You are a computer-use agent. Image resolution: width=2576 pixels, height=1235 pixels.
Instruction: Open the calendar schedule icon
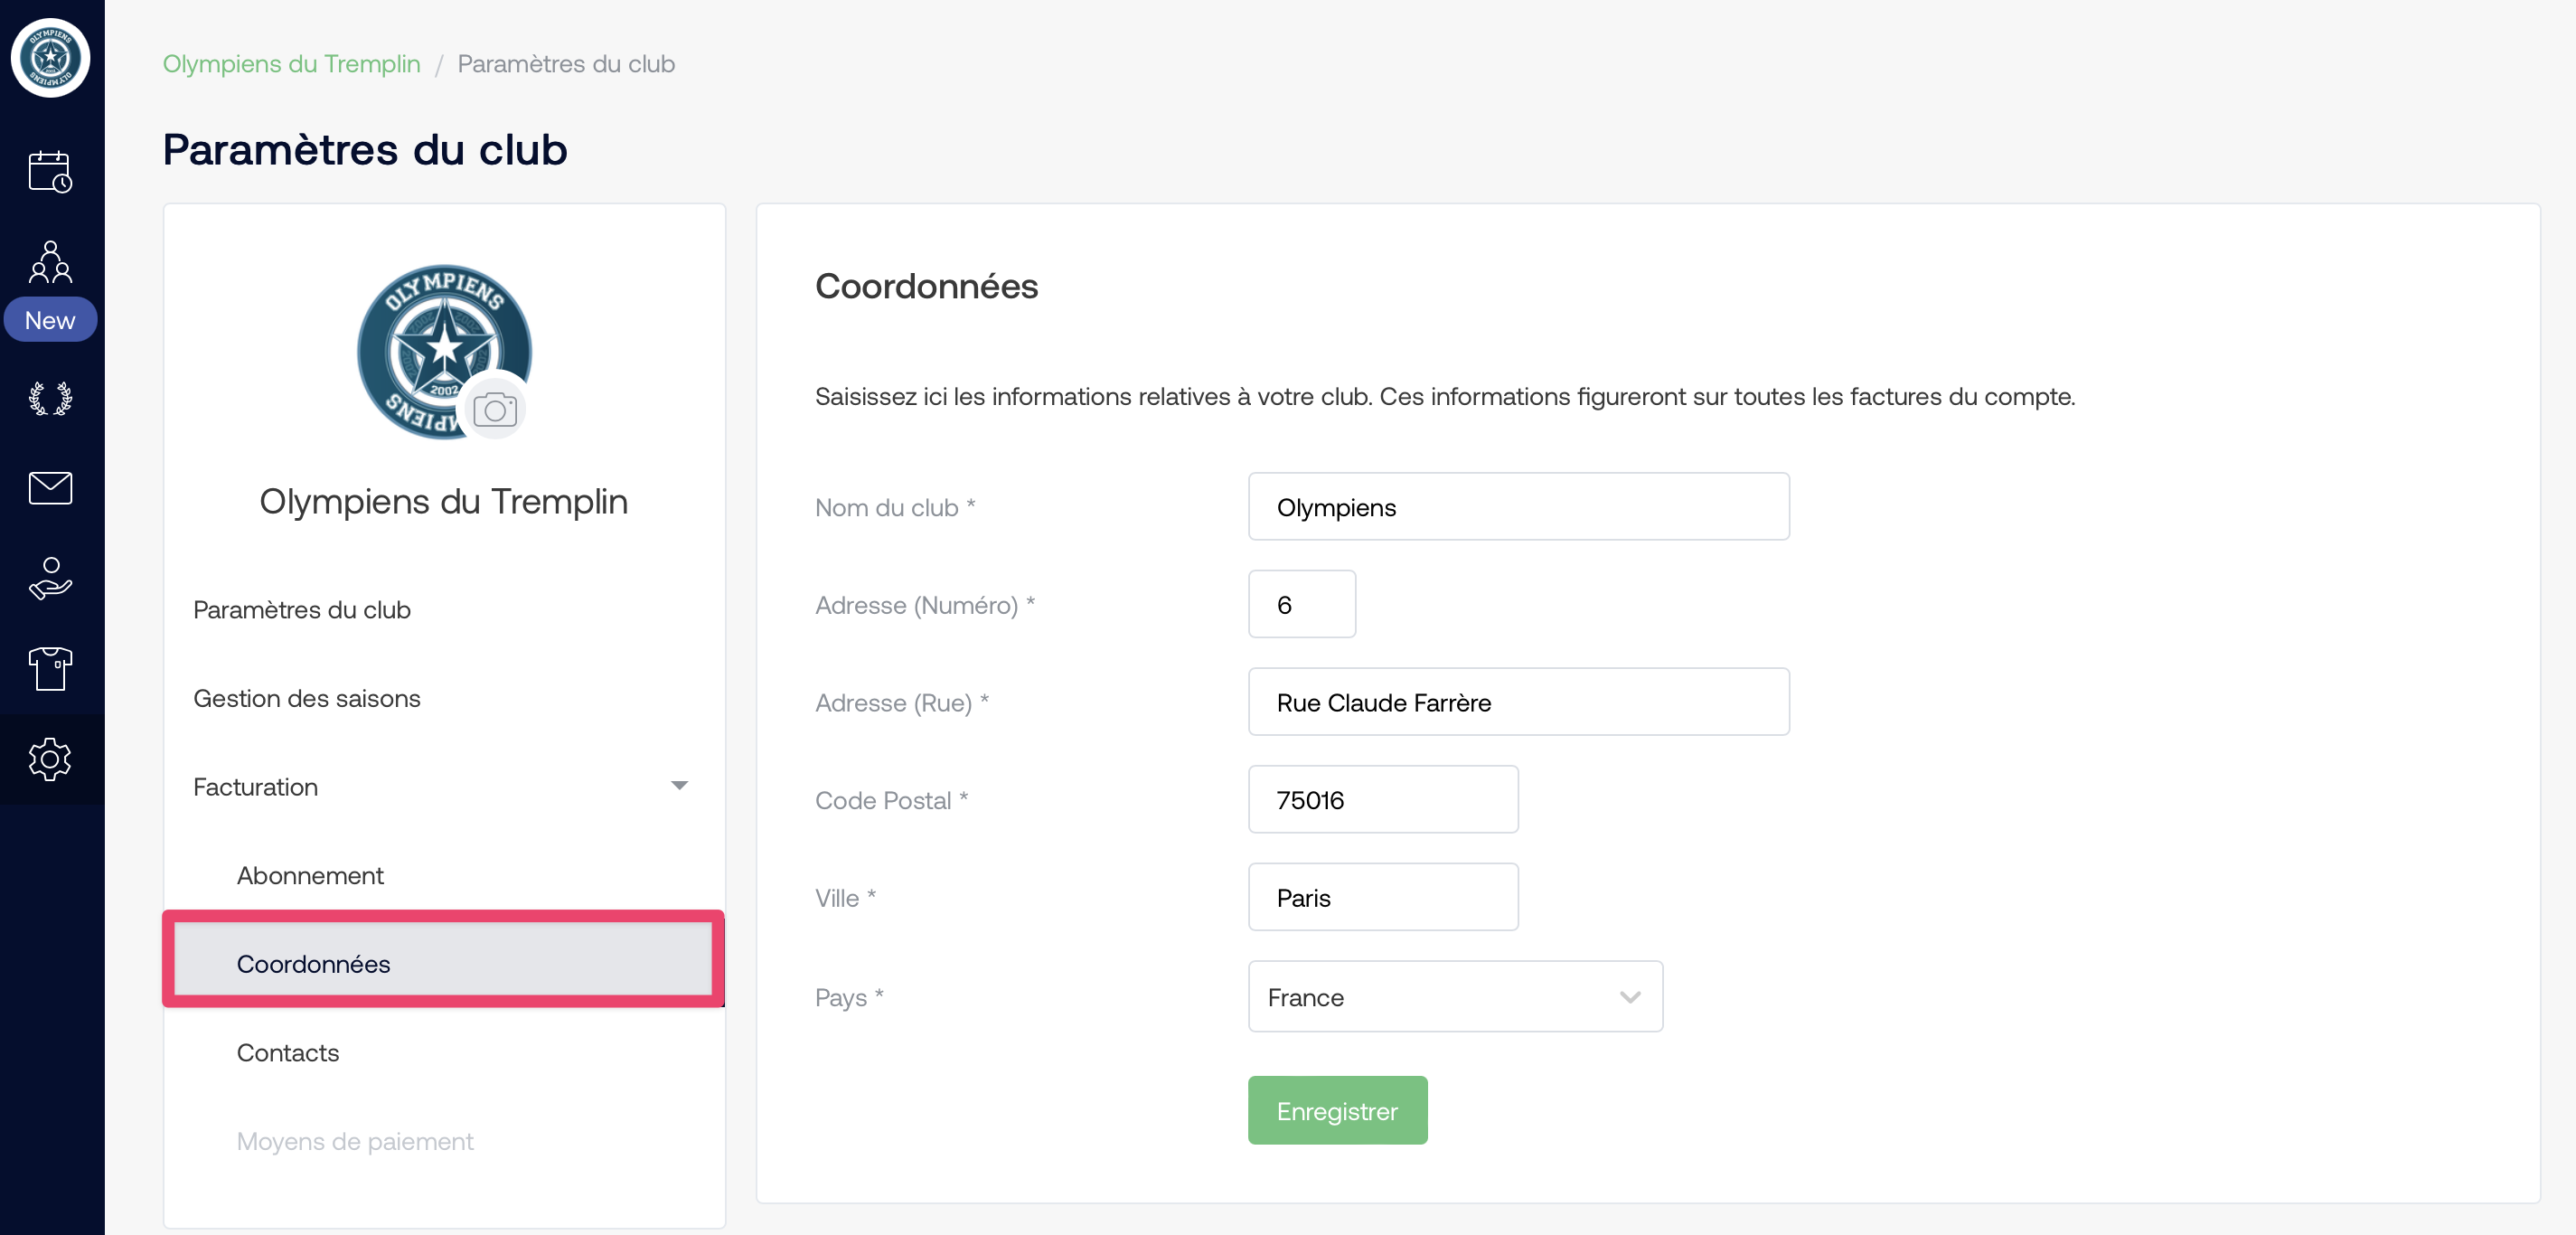pos(50,172)
